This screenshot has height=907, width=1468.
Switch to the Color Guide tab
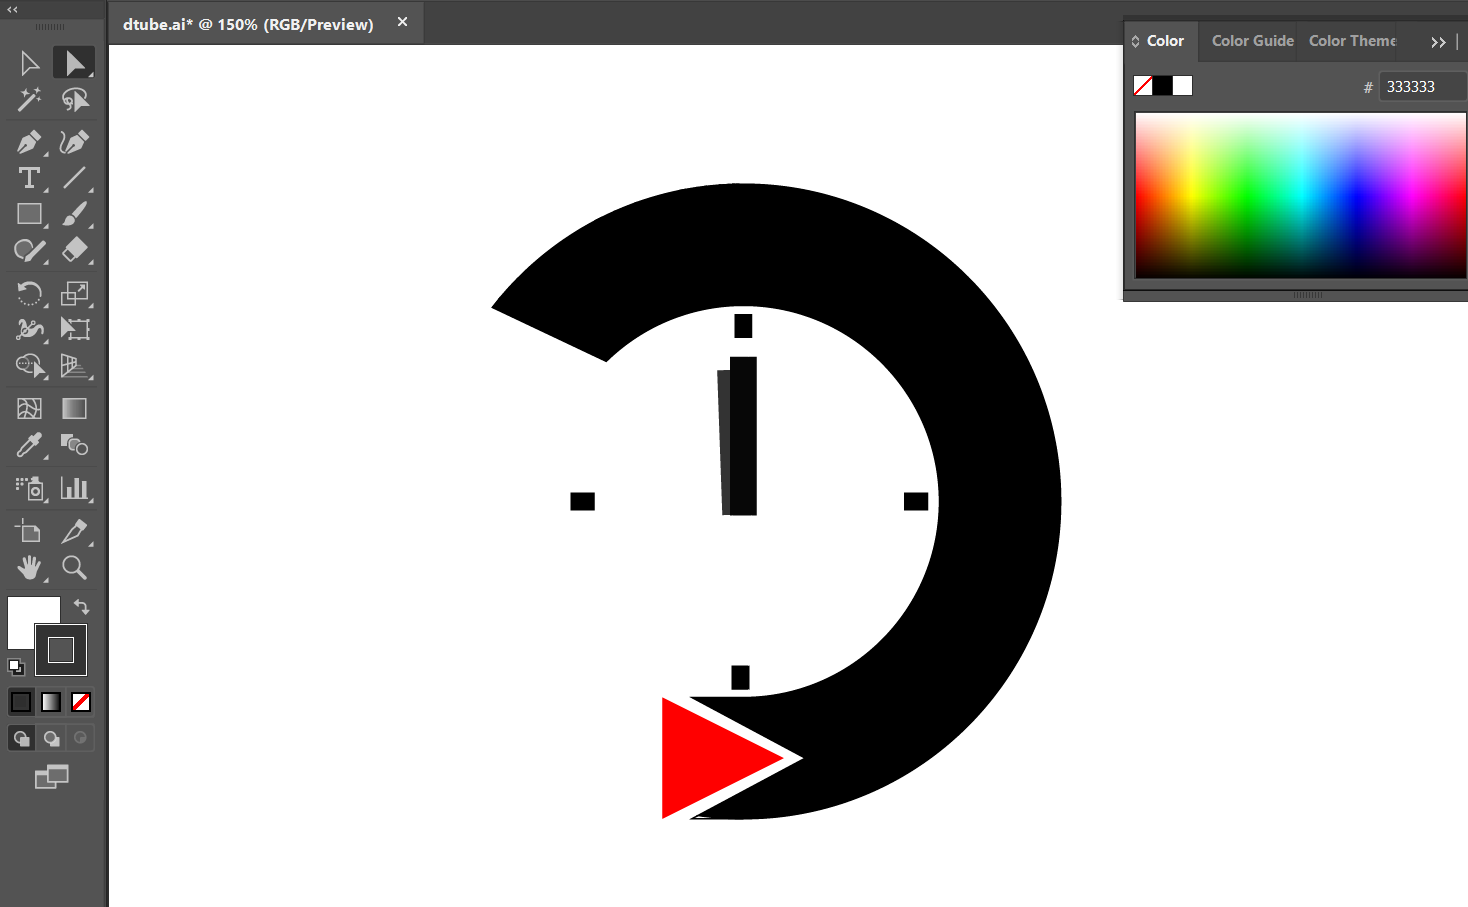point(1252,41)
